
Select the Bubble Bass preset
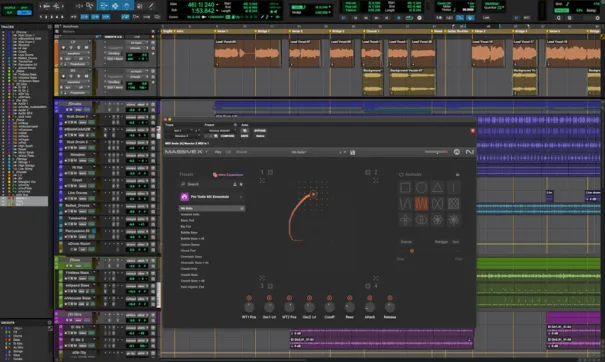[189, 233]
